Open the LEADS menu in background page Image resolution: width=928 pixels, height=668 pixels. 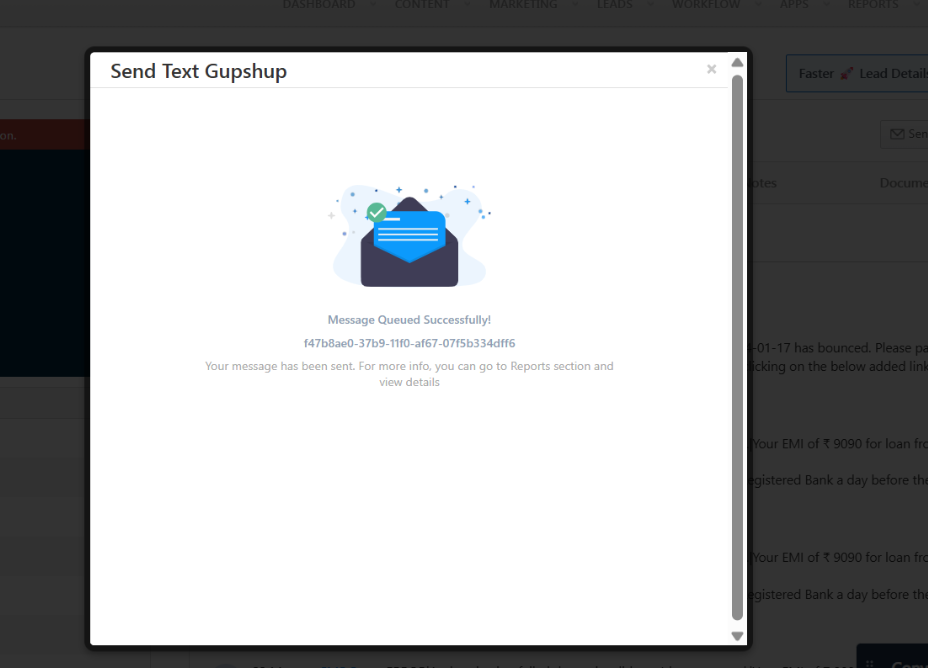click(614, 5)
